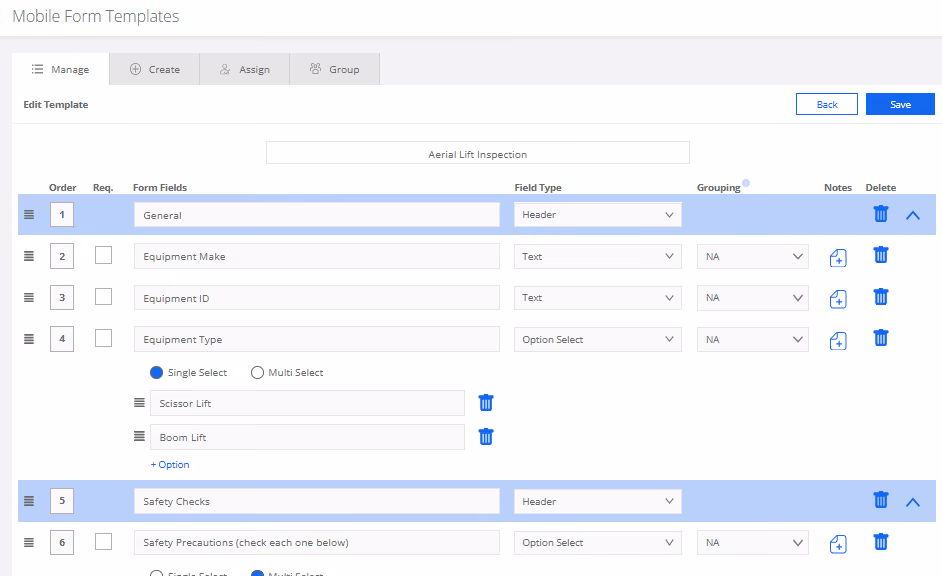Switch to the Group tab
The height and width of the screenshot is (576, 942).
(x=335, y=69)
